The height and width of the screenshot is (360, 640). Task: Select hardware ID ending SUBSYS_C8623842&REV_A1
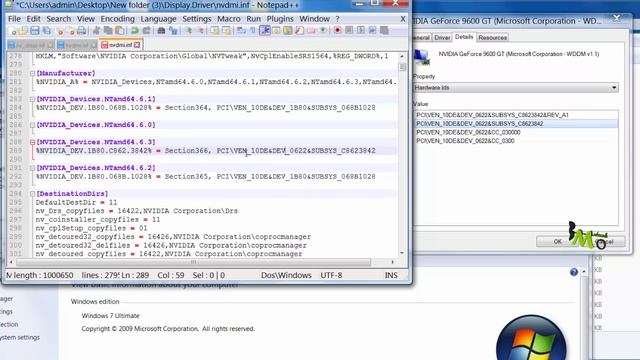click(492, 115)
